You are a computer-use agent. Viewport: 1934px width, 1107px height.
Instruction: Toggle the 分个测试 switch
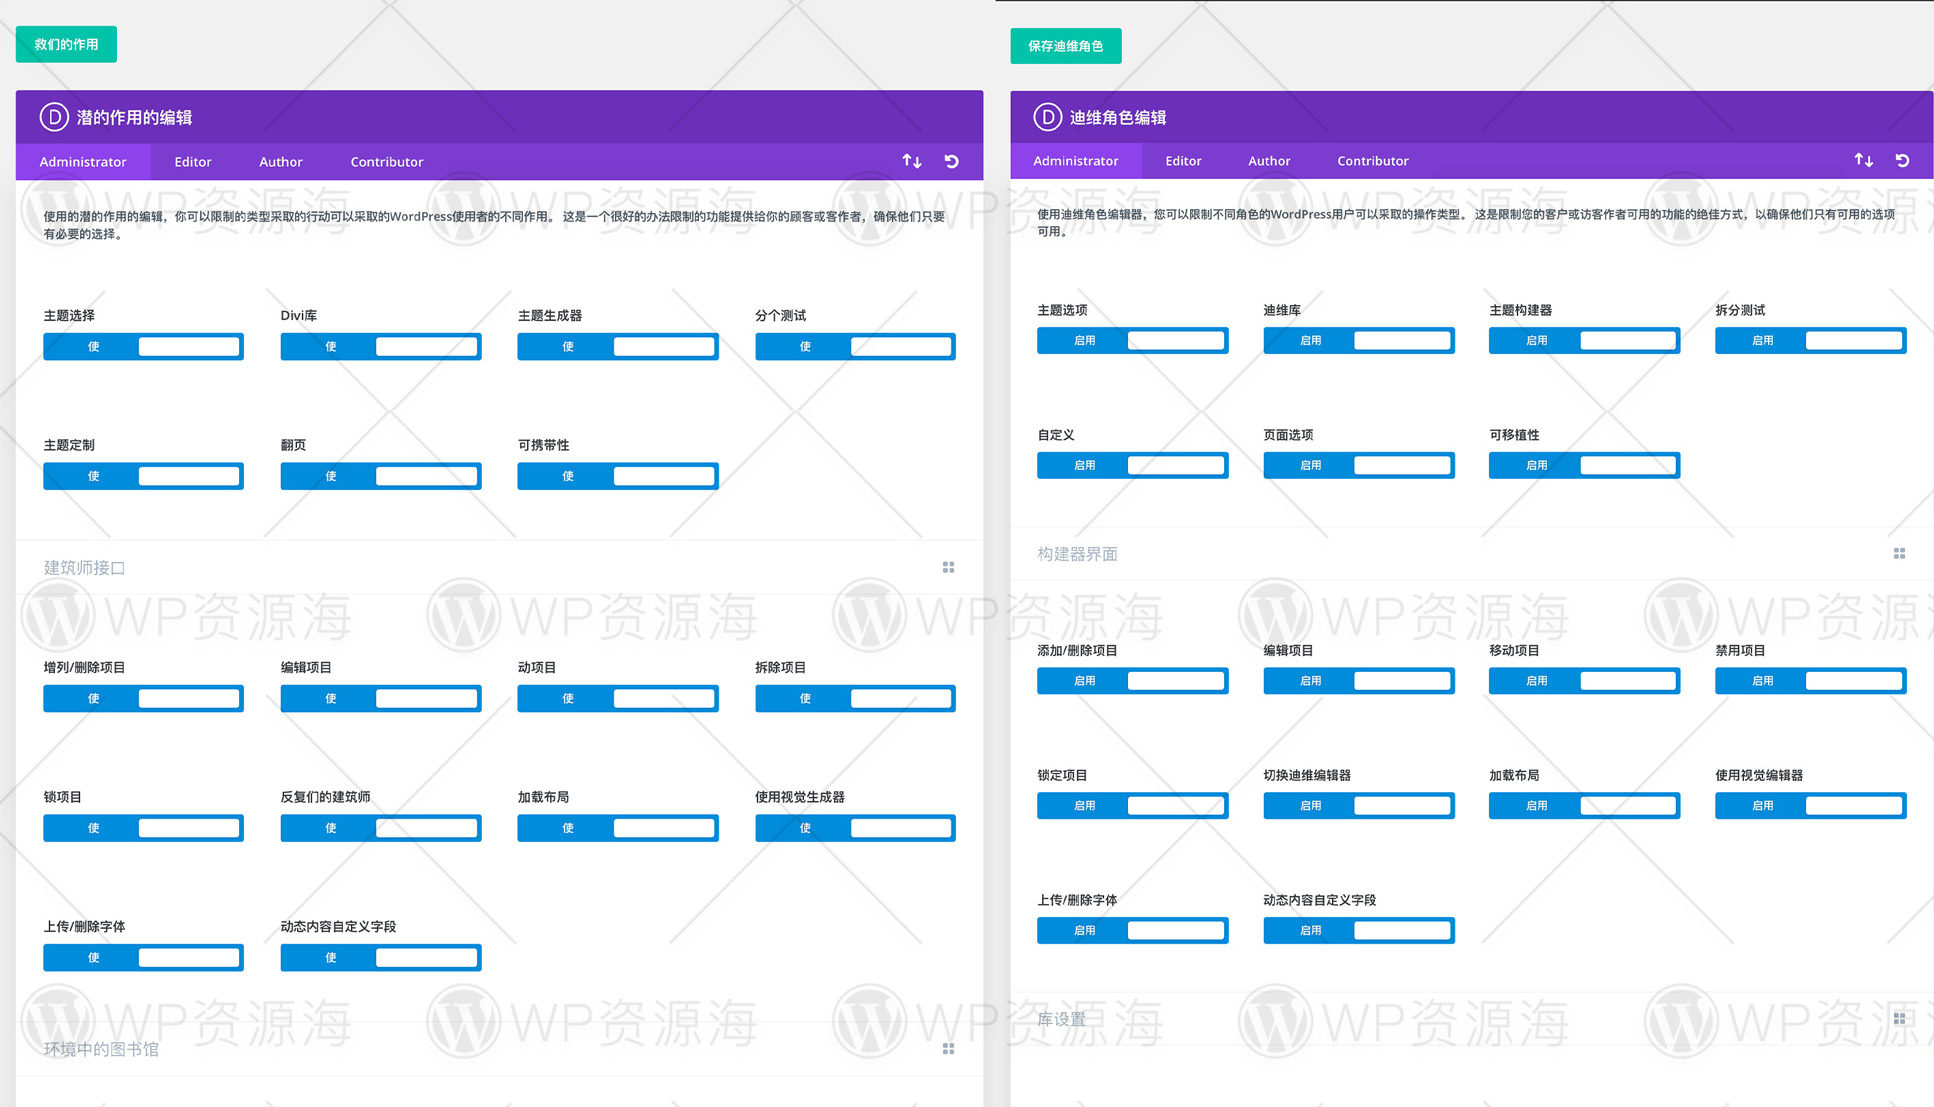(855, 346)
